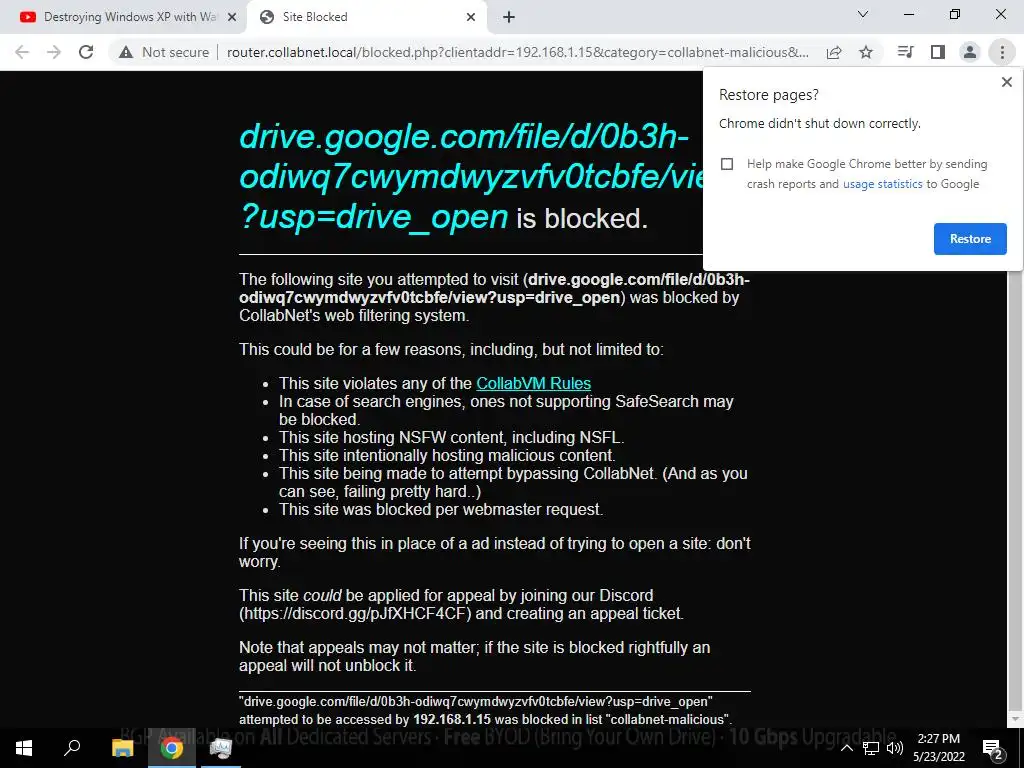
Task: Toggle the Chrome side panel
Action: pyautogui.click(x=938, y=52)
